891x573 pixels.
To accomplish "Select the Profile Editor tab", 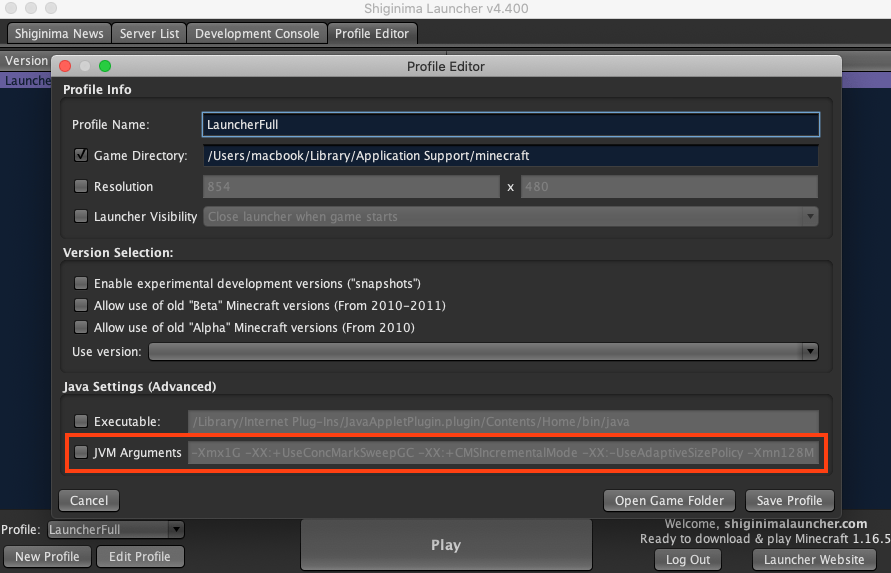I will (372, 34).
